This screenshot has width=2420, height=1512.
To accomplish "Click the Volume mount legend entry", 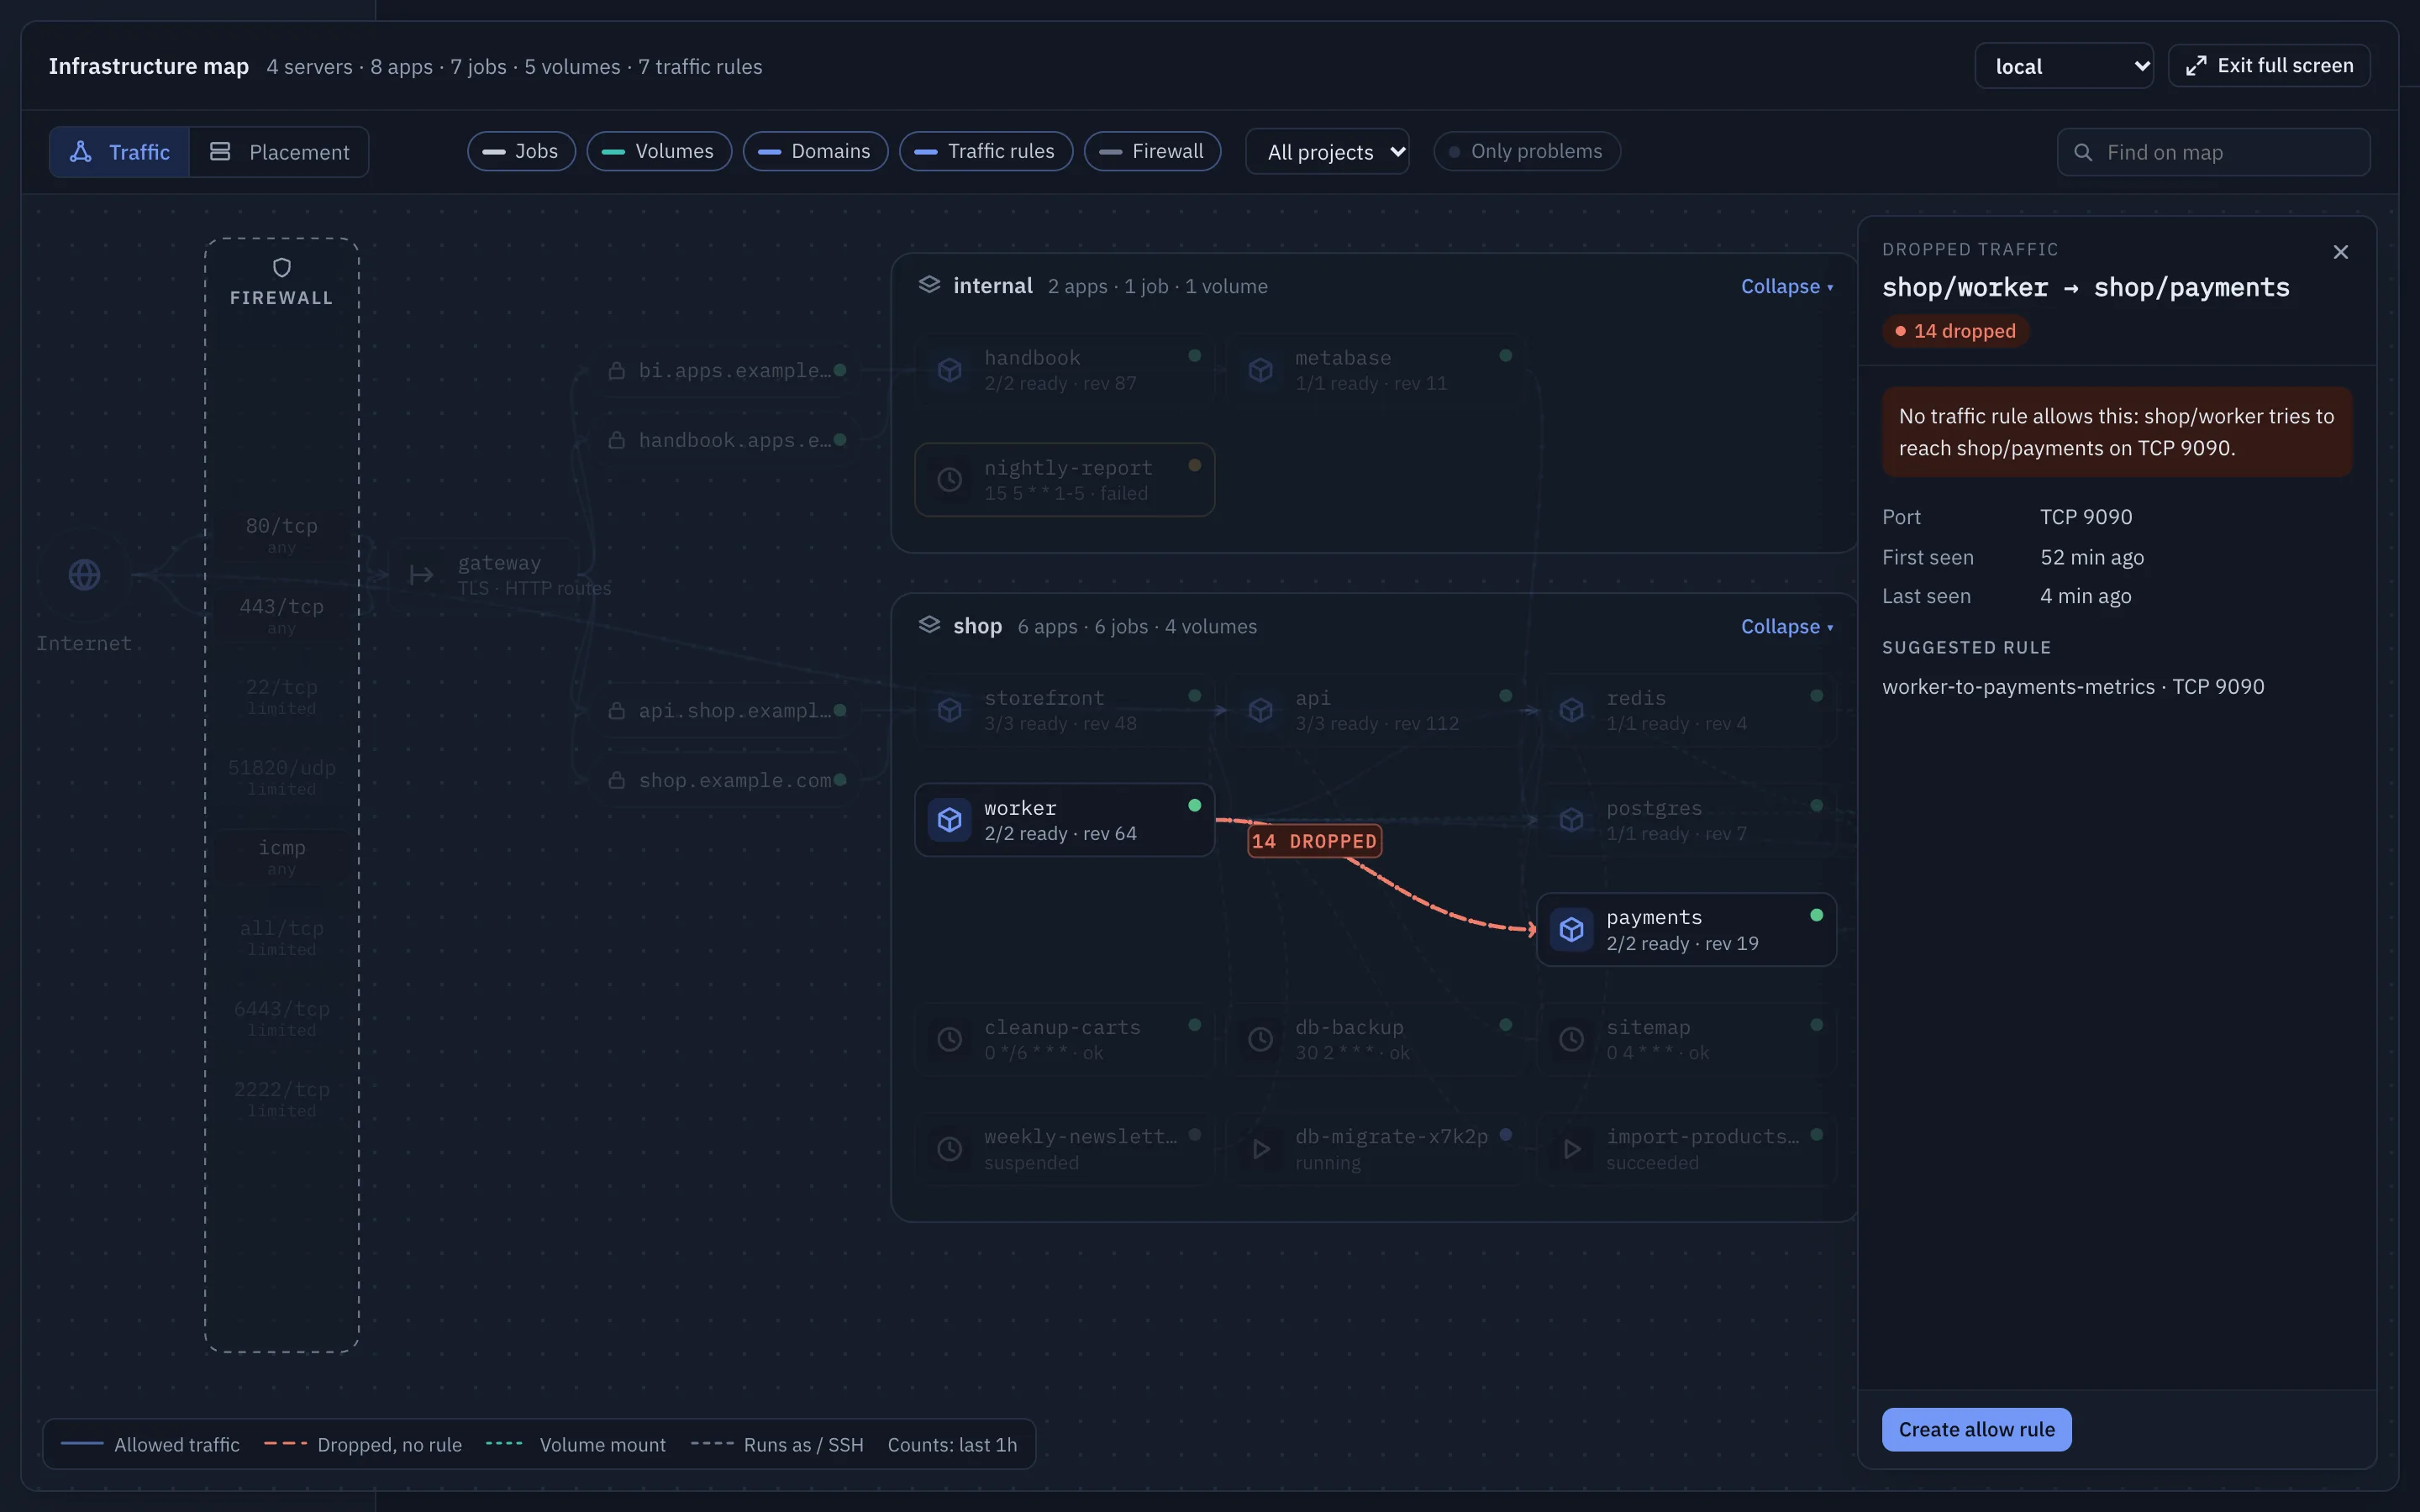I will coord(576,1445).
